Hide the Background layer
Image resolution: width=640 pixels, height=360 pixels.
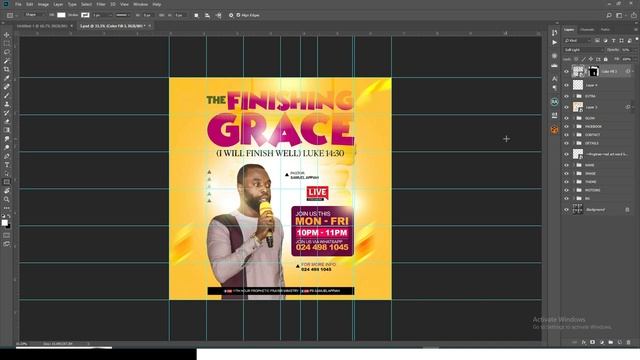click(566, 210)
